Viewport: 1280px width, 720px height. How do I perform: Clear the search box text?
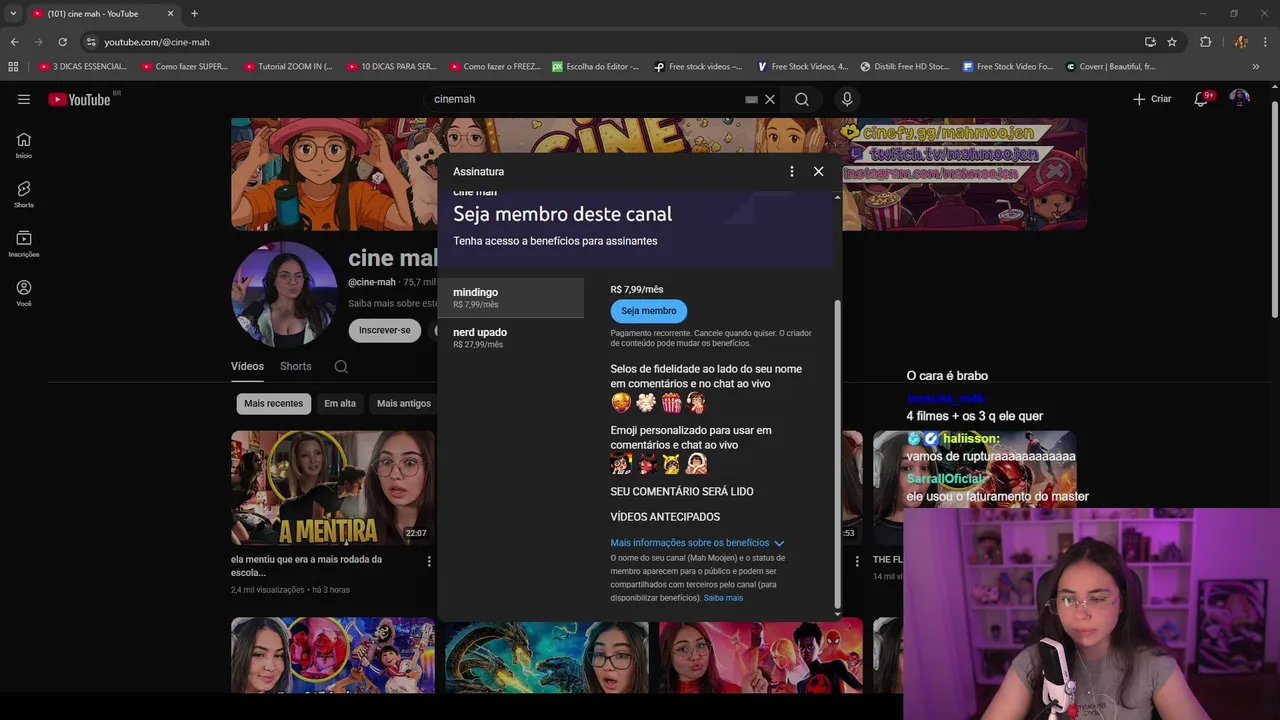[770, 99]
